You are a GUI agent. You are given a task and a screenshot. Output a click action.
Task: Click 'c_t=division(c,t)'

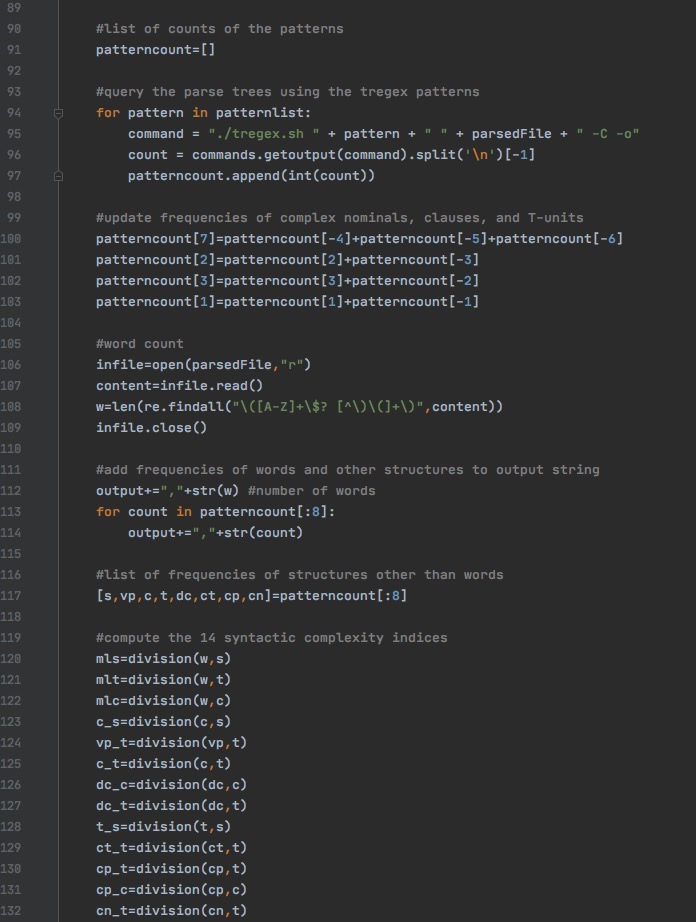(x=163, y=764)
